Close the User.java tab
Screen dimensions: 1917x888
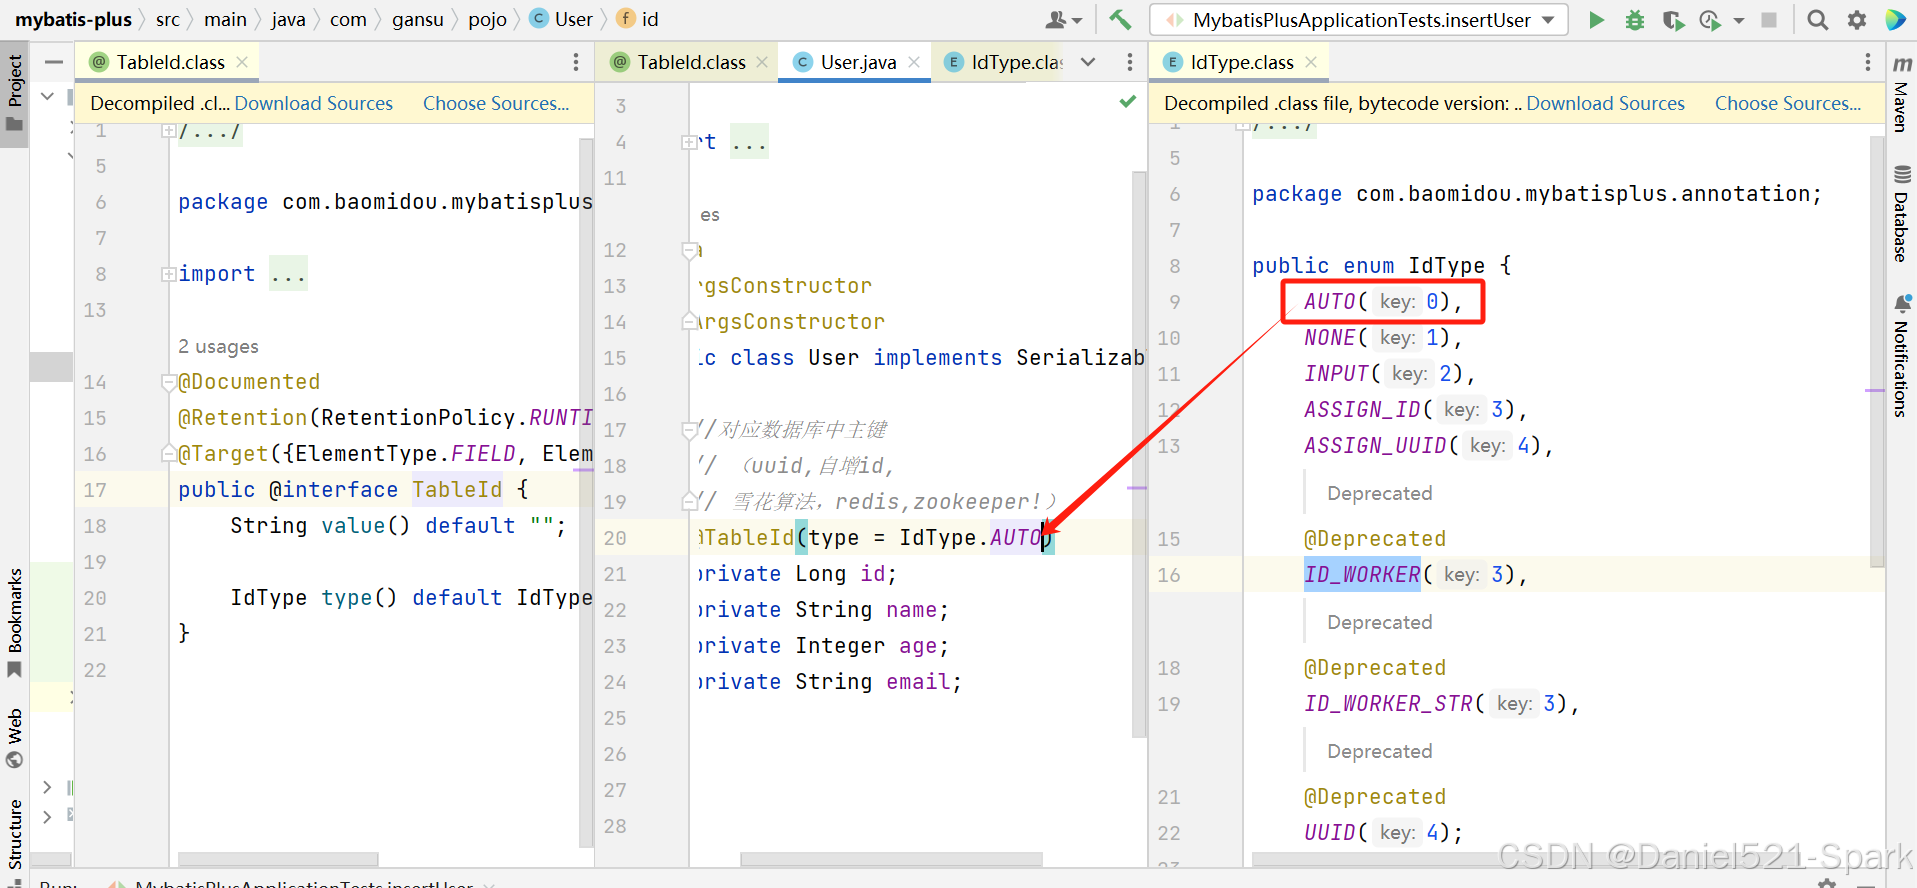[914, 62]
